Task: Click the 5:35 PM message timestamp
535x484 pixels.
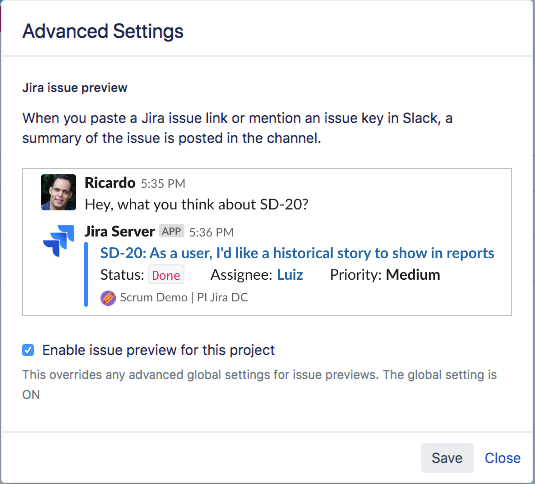Action: pyautogui.click(x=163, y=184)
